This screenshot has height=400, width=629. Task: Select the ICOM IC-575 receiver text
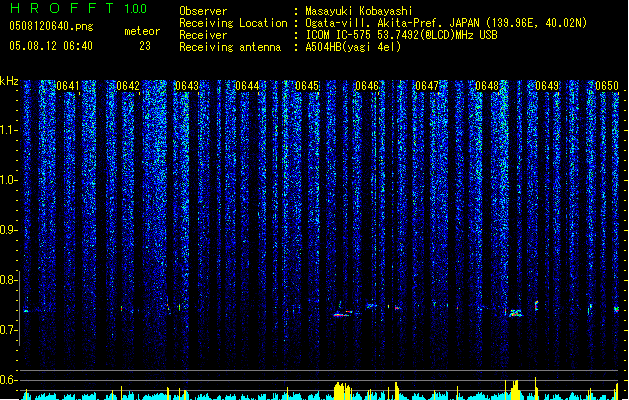[402, 35]
